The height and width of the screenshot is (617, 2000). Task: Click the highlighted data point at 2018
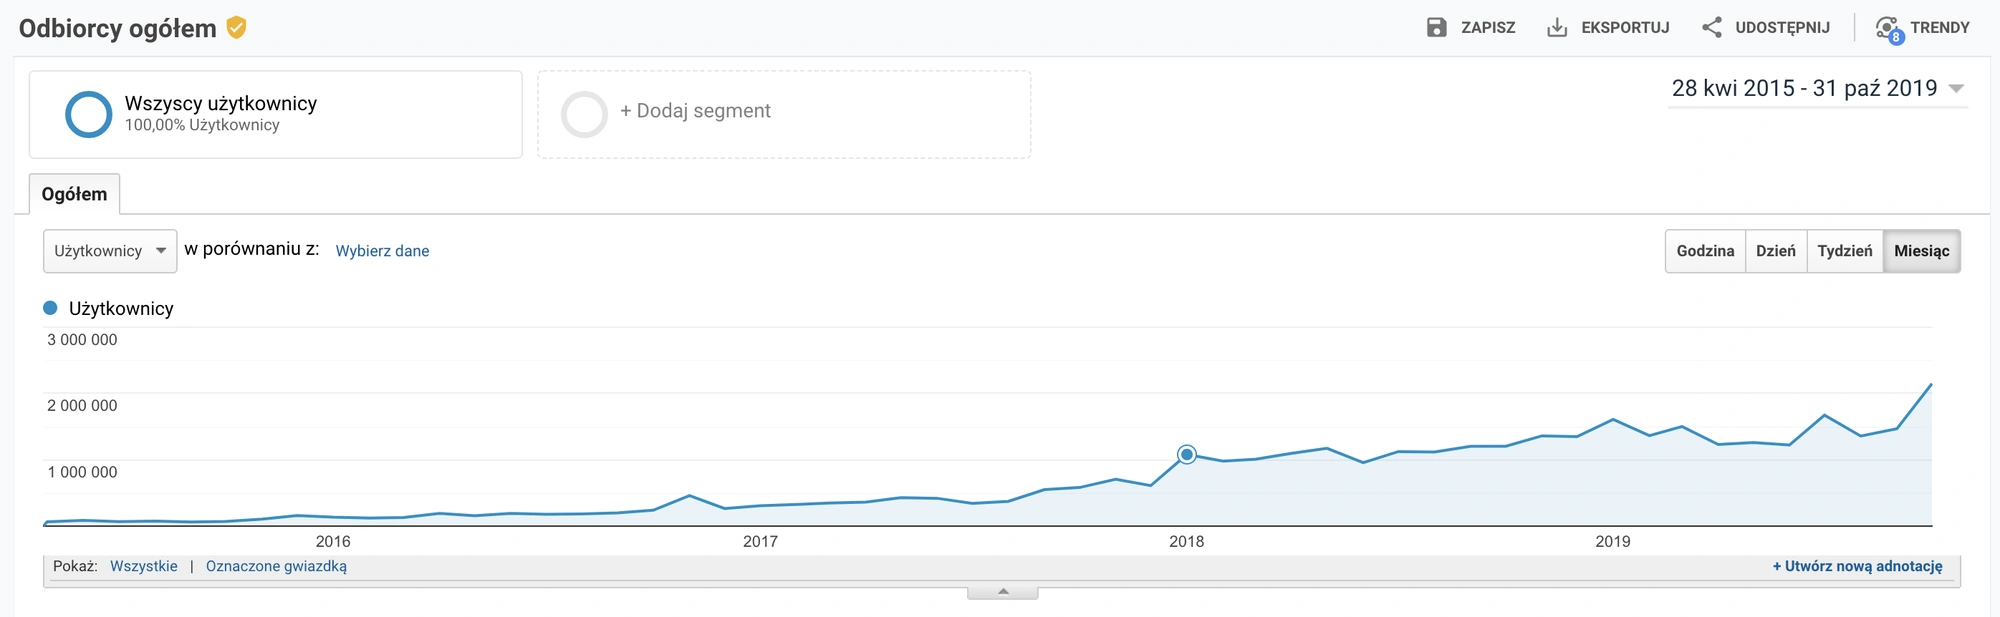[x=1187, y=455]
